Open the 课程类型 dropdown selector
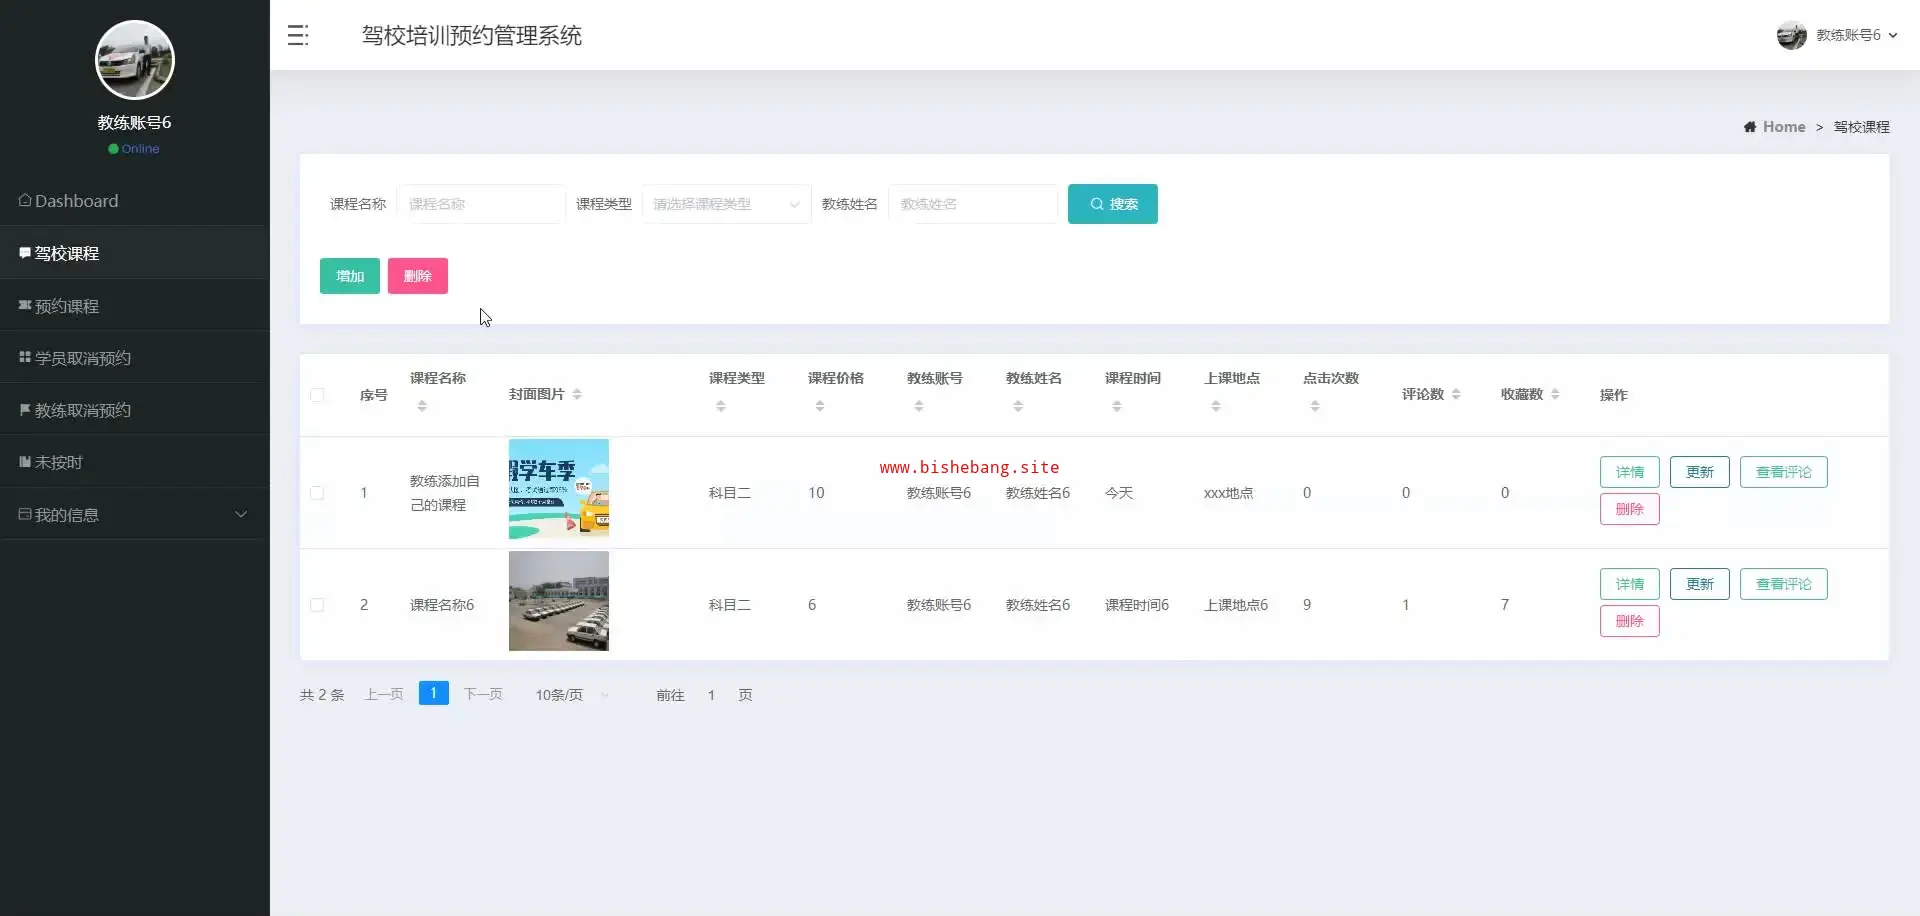 pos(726,204)
